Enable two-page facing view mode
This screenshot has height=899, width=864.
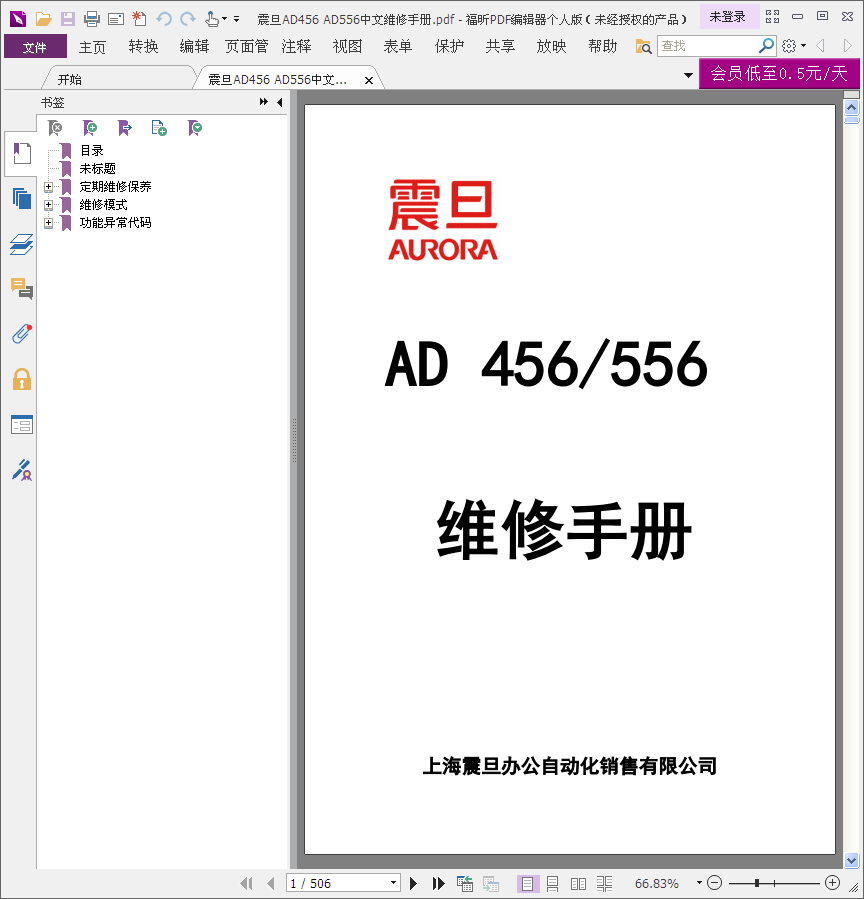(578, 884)
